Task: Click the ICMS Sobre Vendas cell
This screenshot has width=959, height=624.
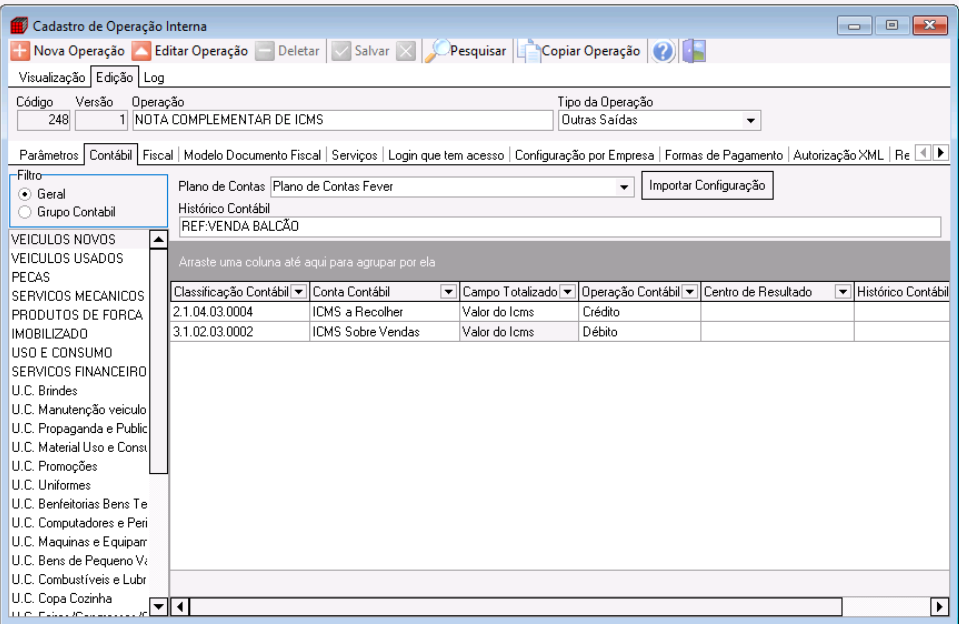Action: point(384,332)
